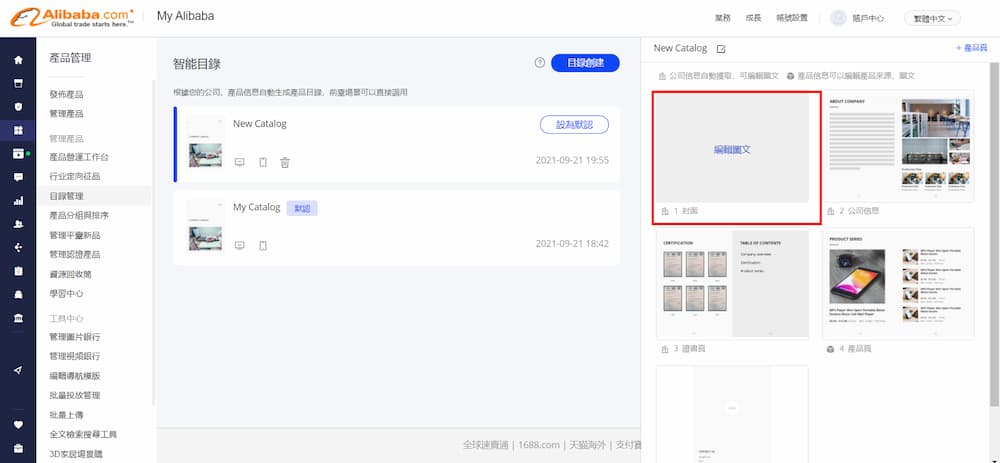Screen dimensions: 1000x463
Task: Open 3D家居場景購 in the left menu
Action: [x=75, y=454]
